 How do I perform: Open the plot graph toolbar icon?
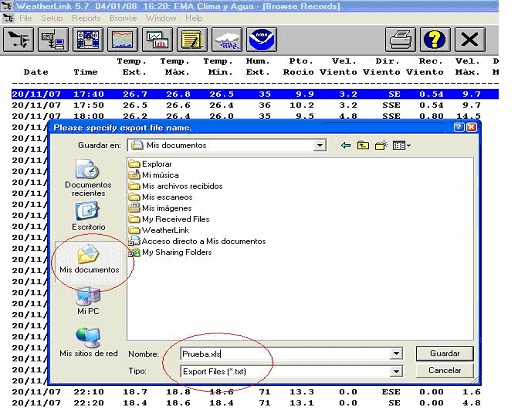pyautogui.click(x=123, y=40)
